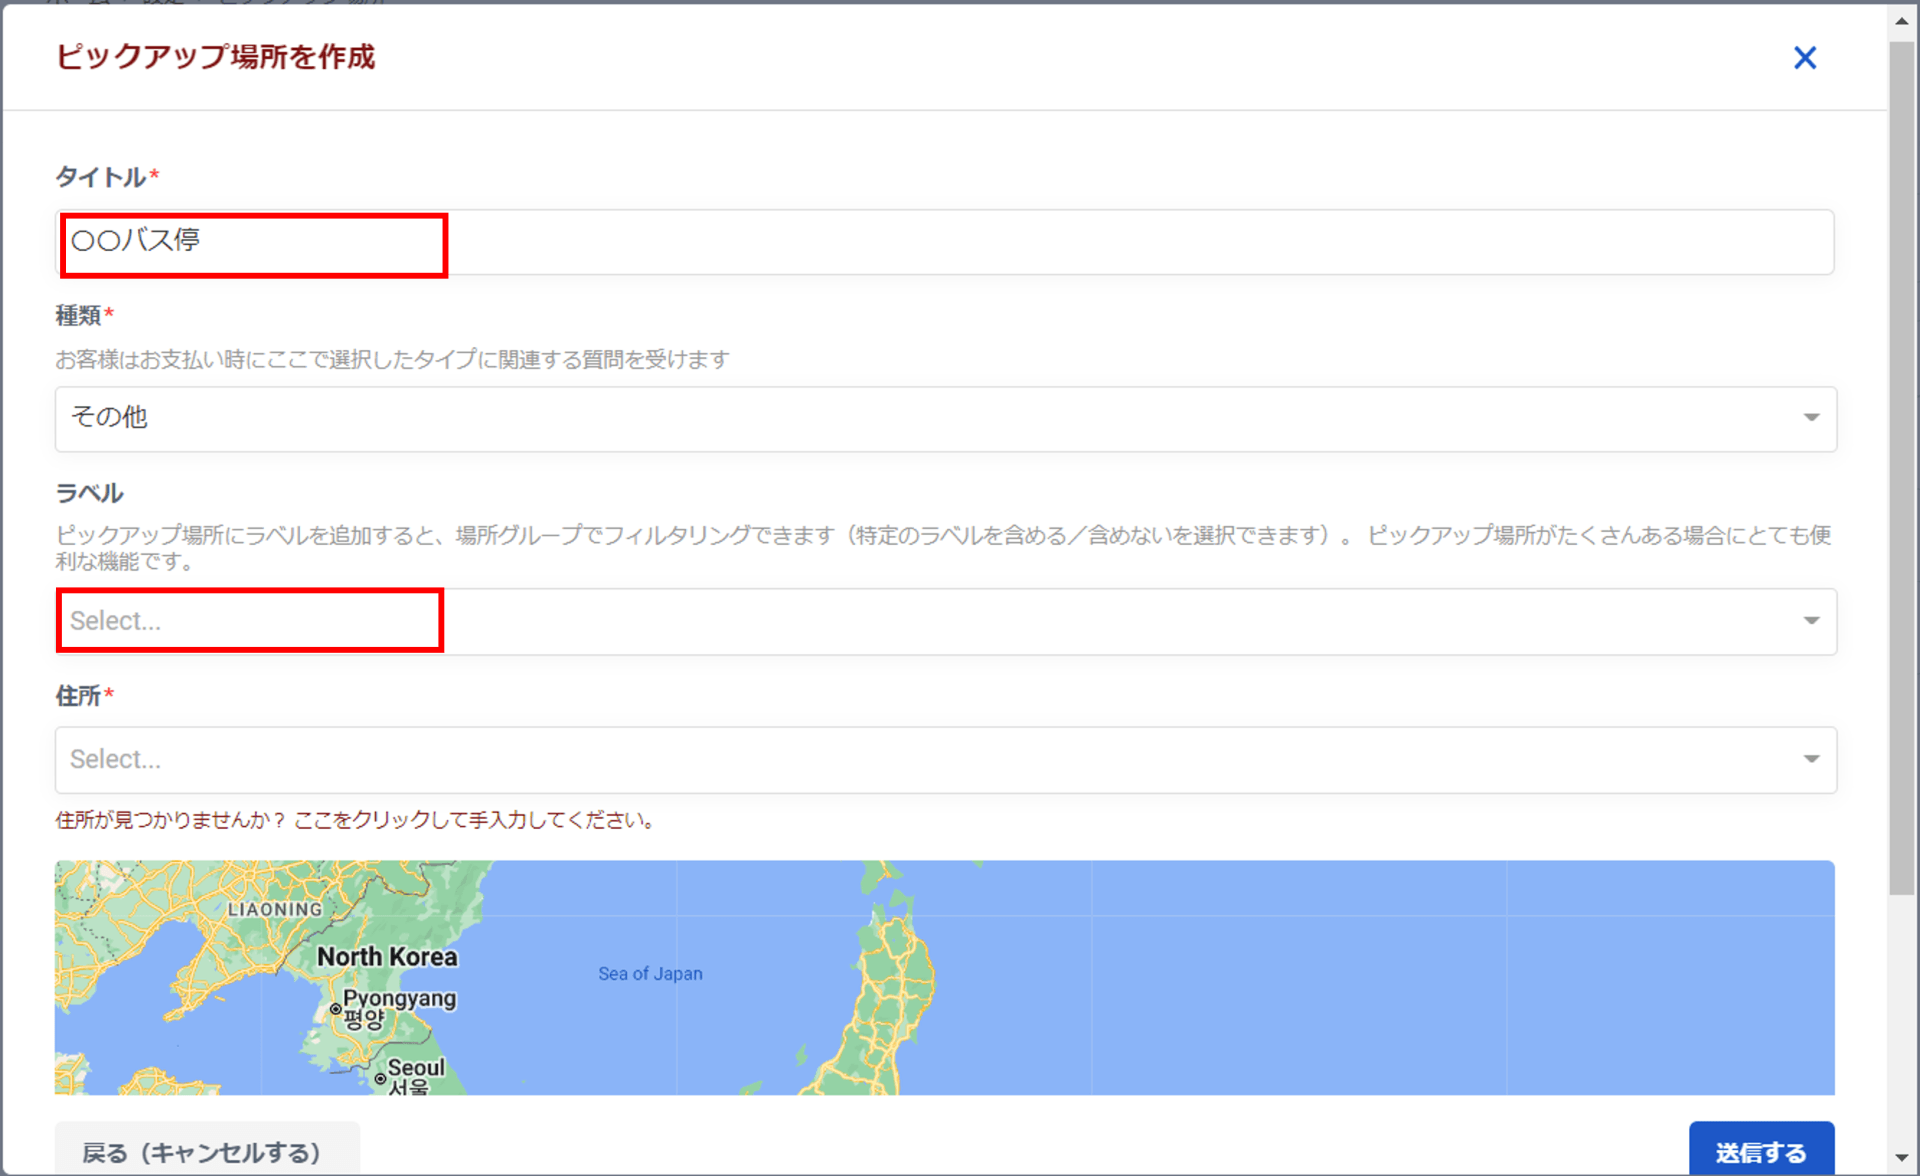This screenshot has height=1176, width=1920.
Task: Click the LIAONING region label on map
Action: (x=275, y=909)
